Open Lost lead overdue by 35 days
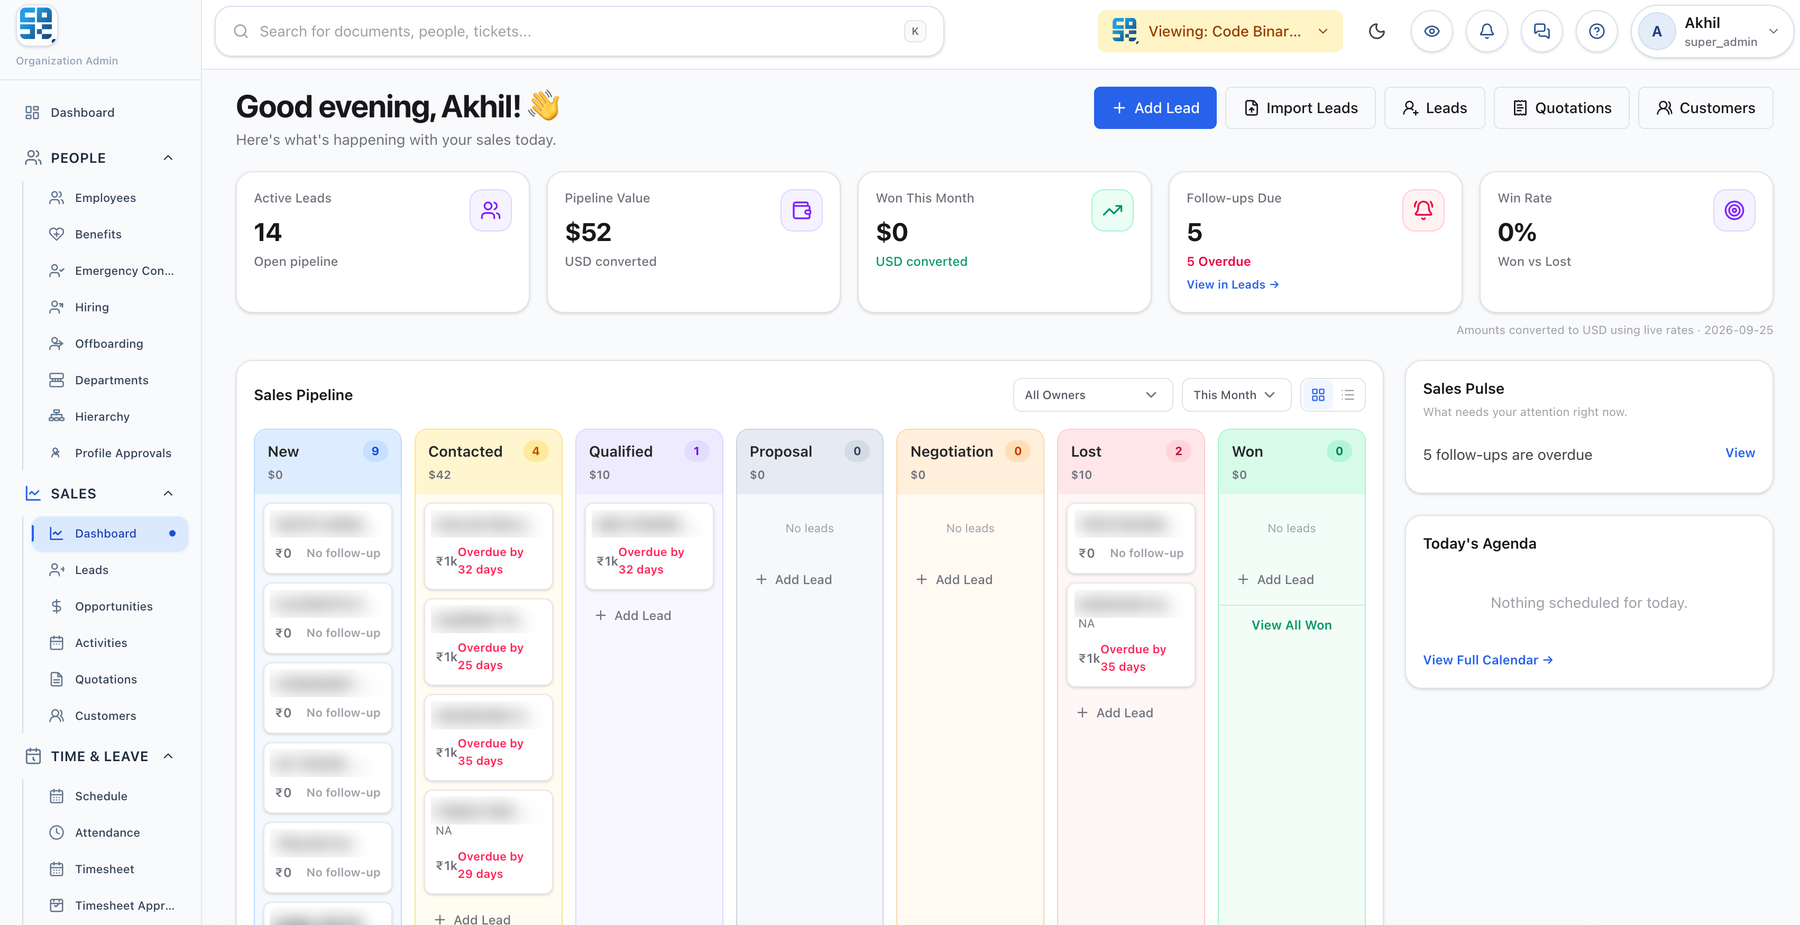 point(1131,635)
